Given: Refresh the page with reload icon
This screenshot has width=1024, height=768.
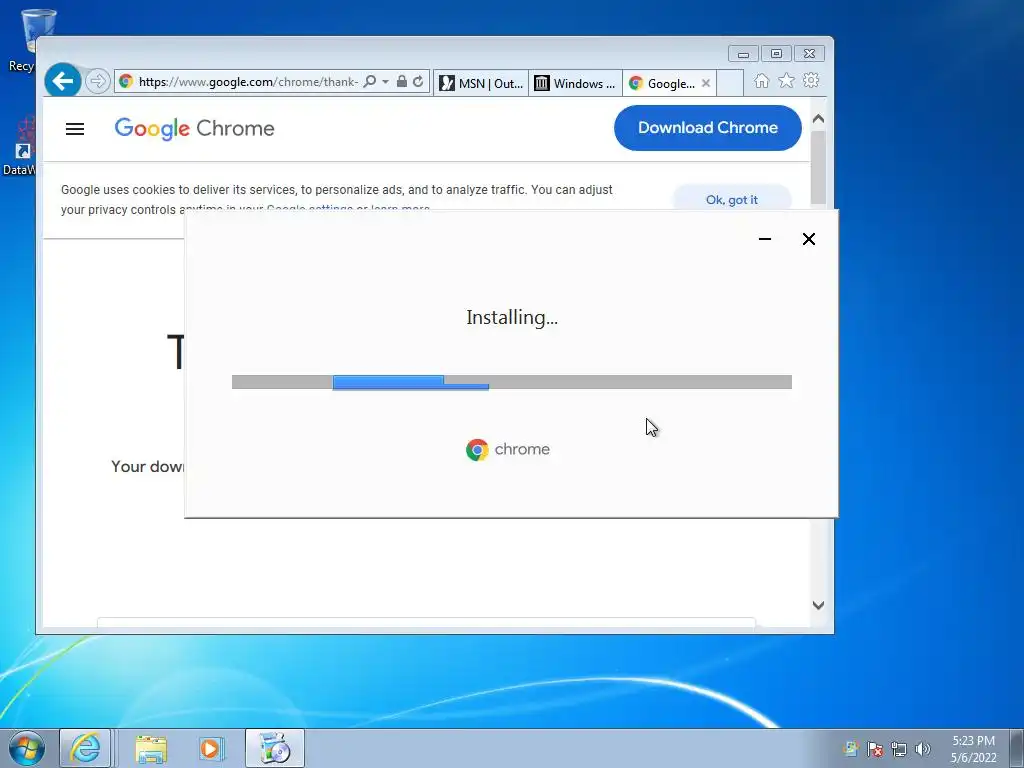Looking at the screenshot, I should tap(418, 82).
